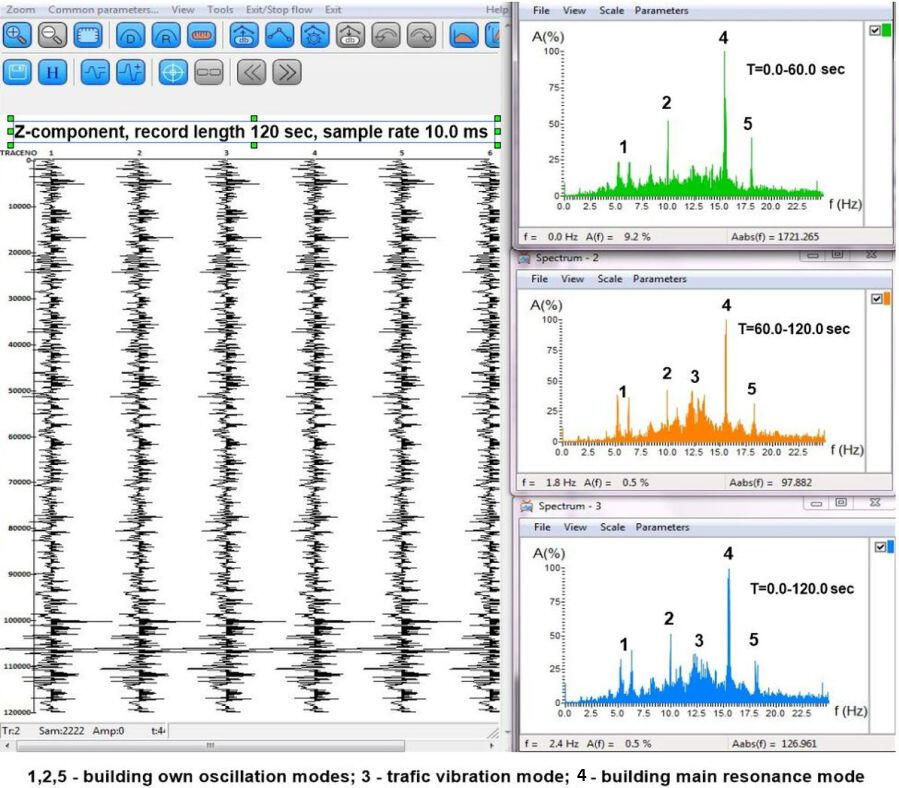This screenshot has width=899, height=788.
Task: Go forward with double right arrows button
Action: [286, 72]
